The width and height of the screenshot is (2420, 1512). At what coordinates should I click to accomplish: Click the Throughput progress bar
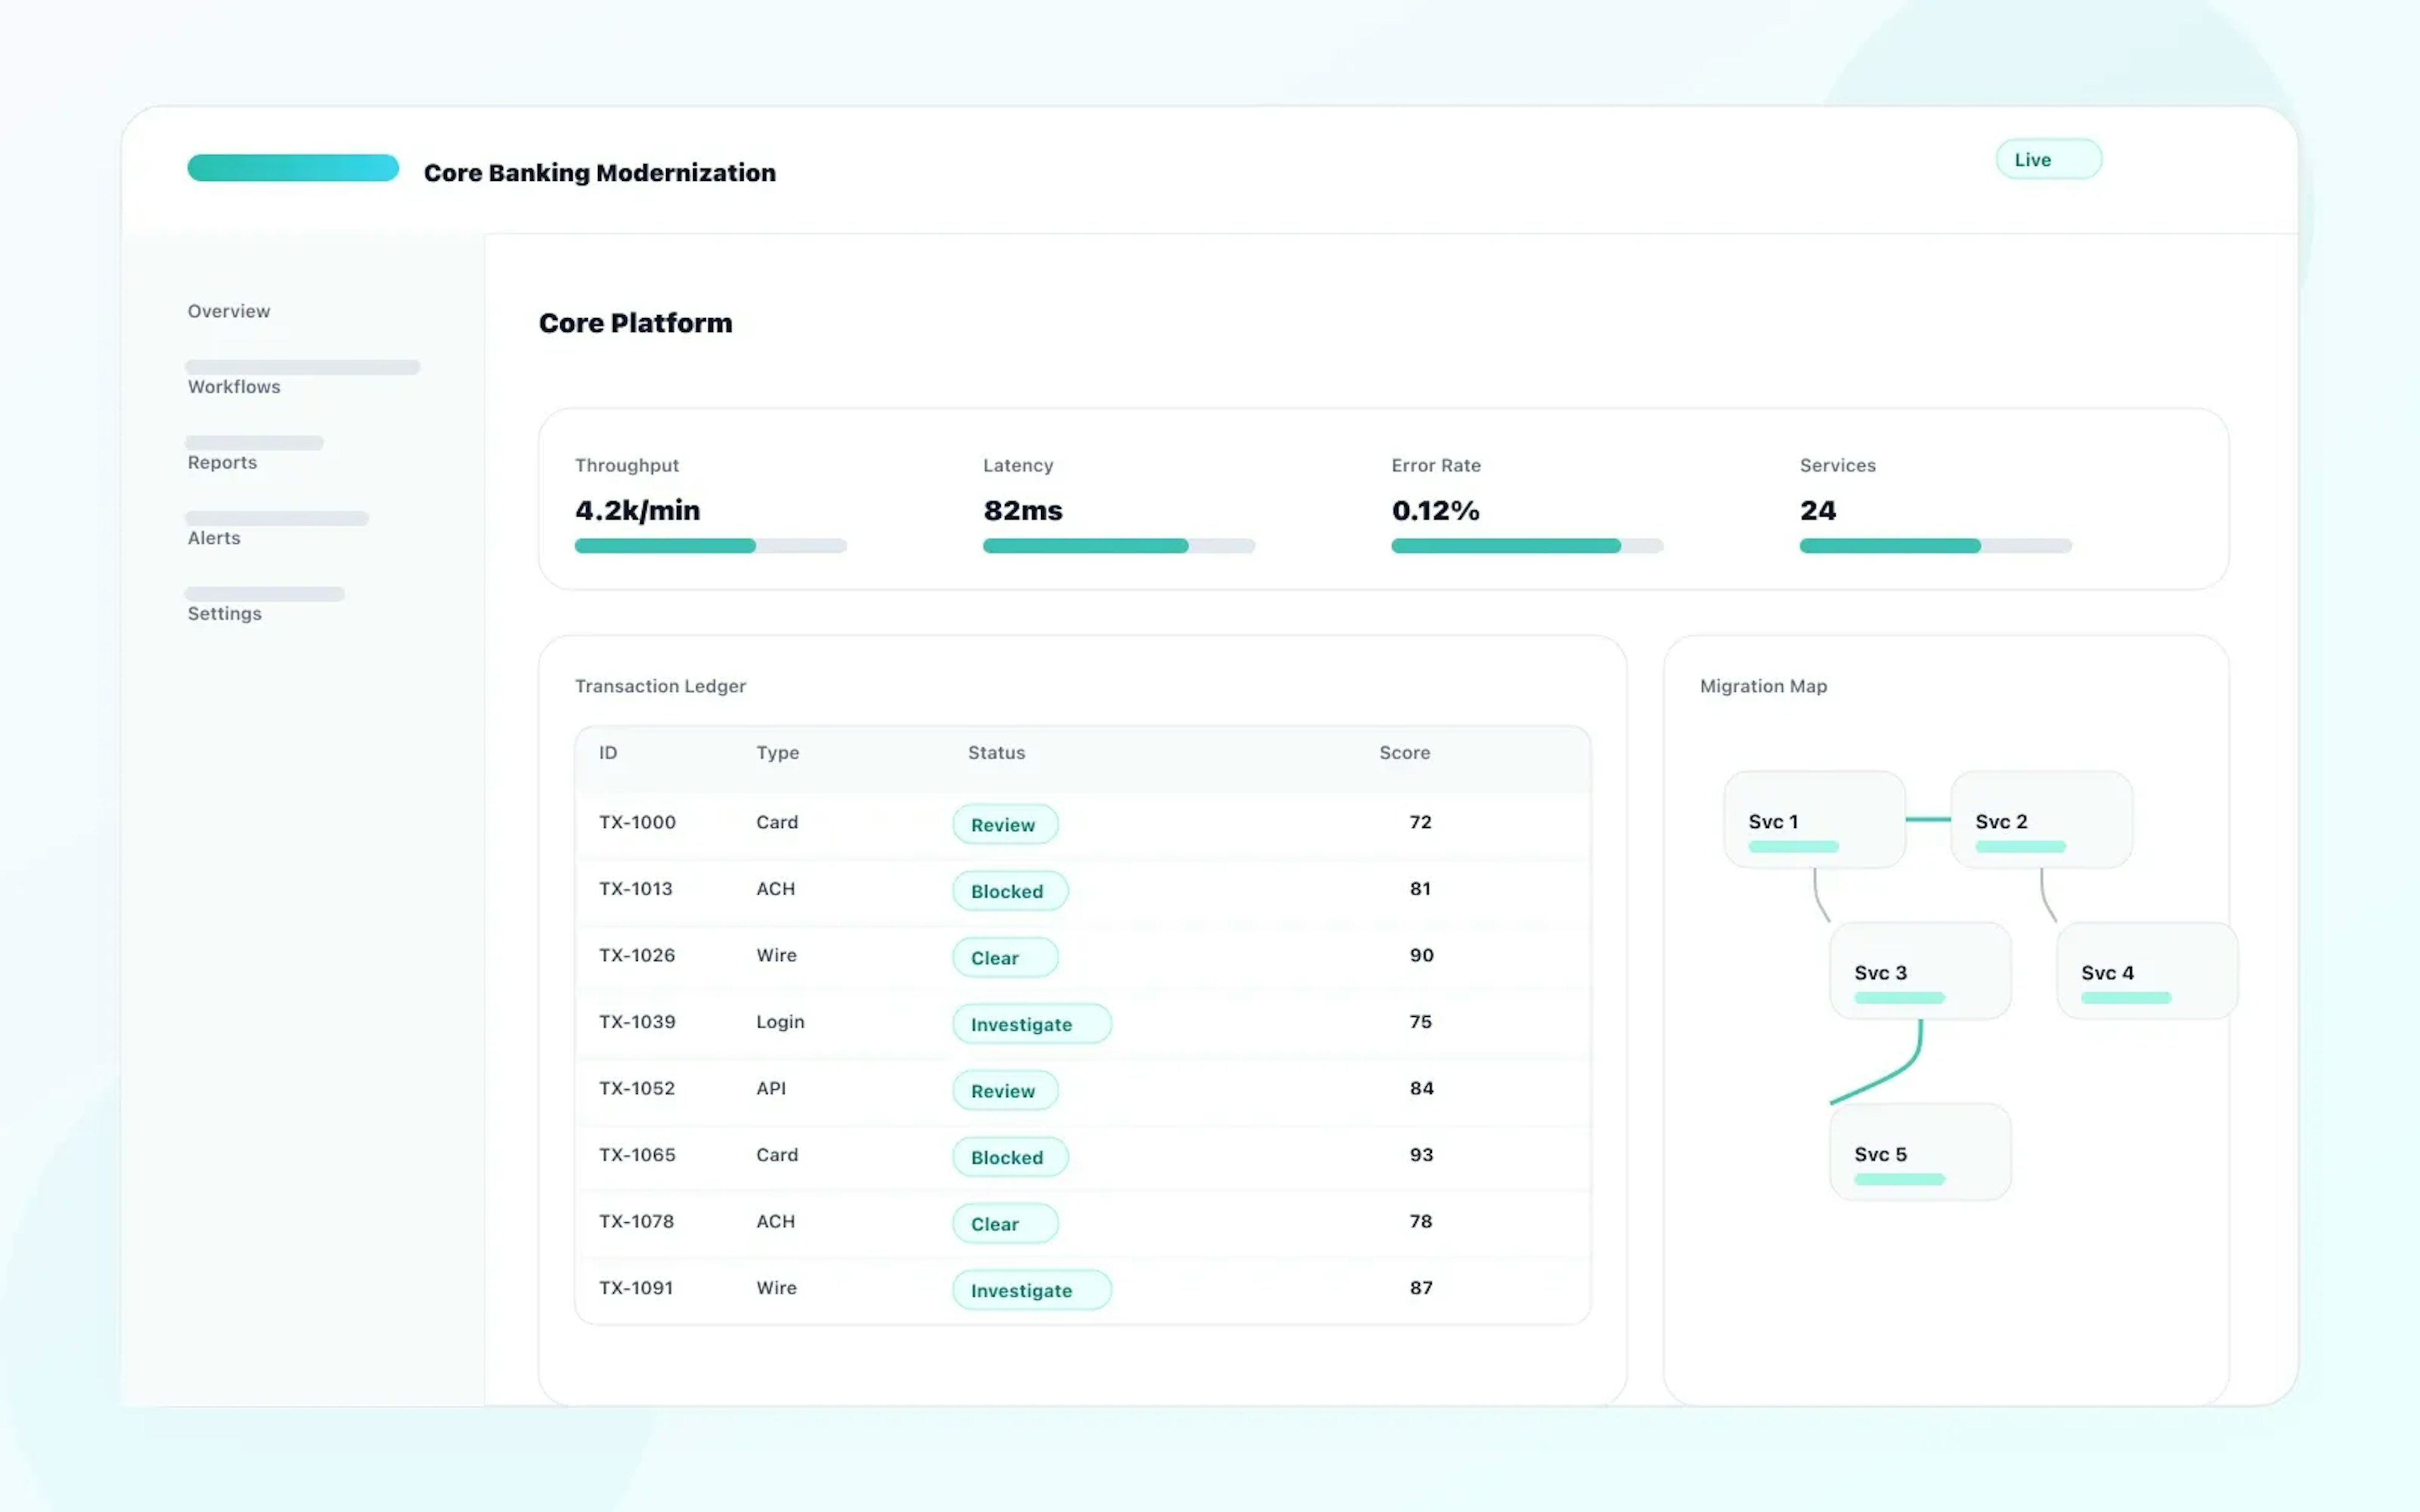[x=710, y=545]
